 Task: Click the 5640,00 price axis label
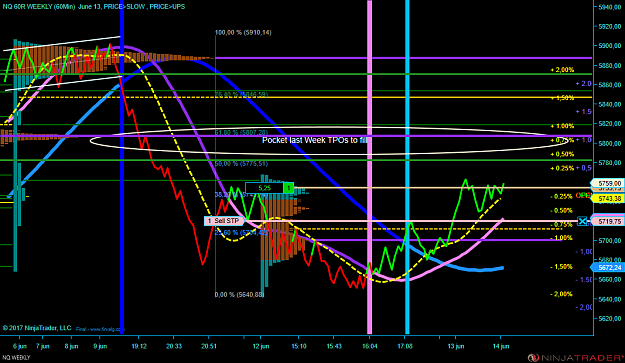click(609, 299)
